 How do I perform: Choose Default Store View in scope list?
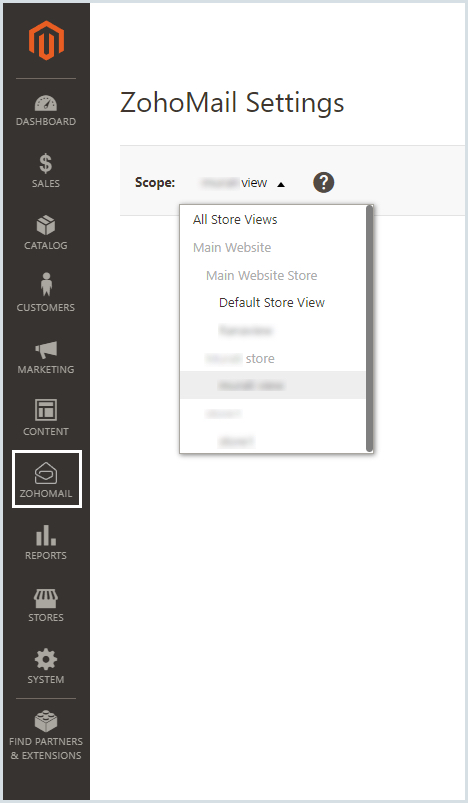272,303
